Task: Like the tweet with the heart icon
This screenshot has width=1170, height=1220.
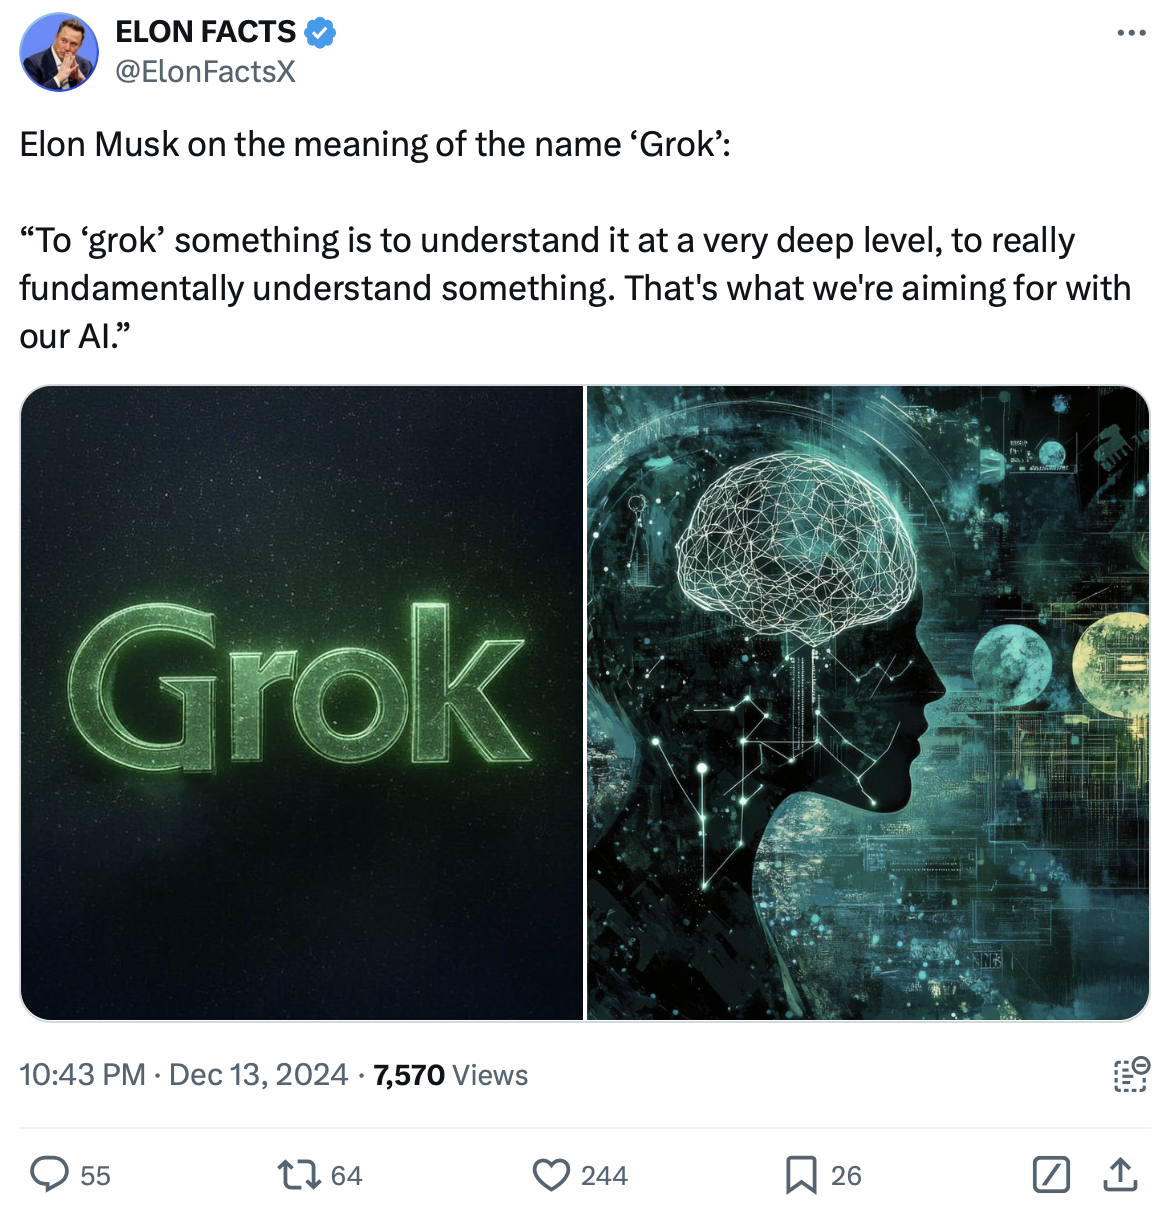Action: pyautogui.click(x=551, y=1175)
